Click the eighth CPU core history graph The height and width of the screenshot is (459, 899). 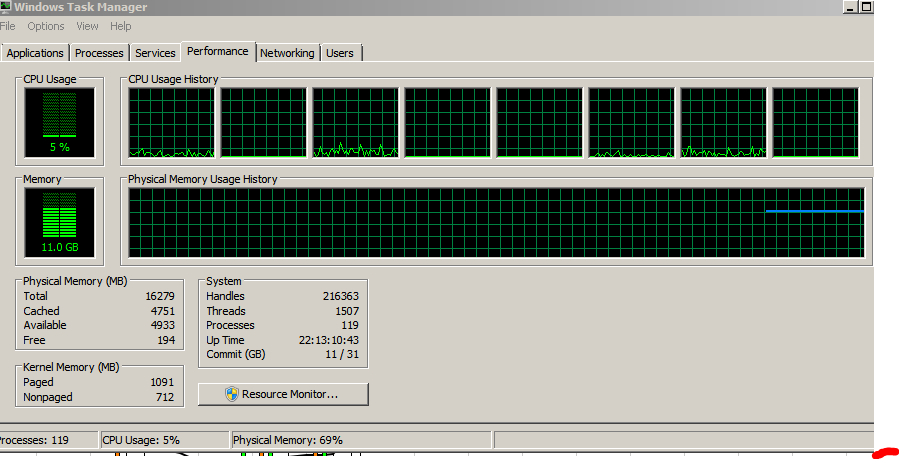click(x=816, y=123)
